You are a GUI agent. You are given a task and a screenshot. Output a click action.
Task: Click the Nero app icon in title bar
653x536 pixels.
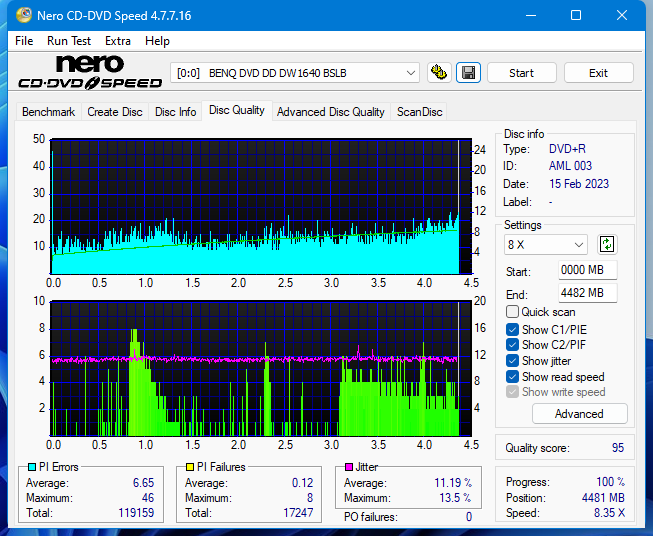pos(24,16)
